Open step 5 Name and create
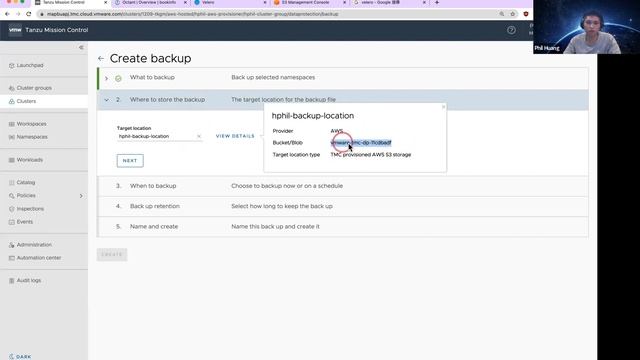 click(x=343, y=227)
